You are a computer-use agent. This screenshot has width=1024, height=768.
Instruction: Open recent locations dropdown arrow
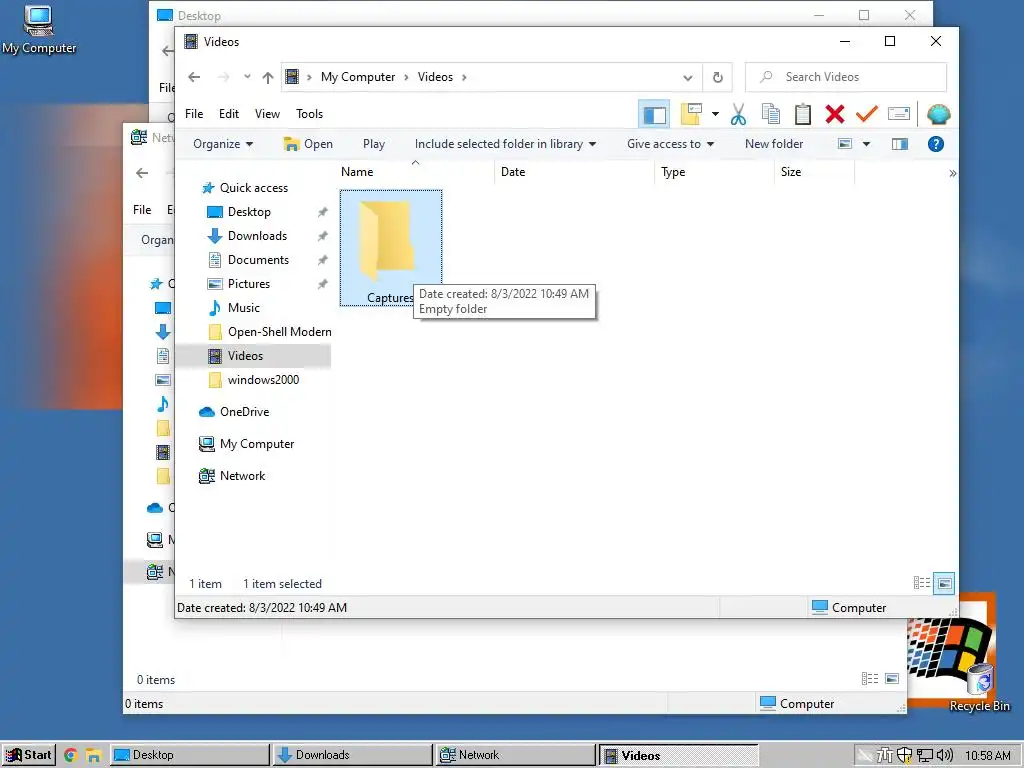(x=247, y=77)
